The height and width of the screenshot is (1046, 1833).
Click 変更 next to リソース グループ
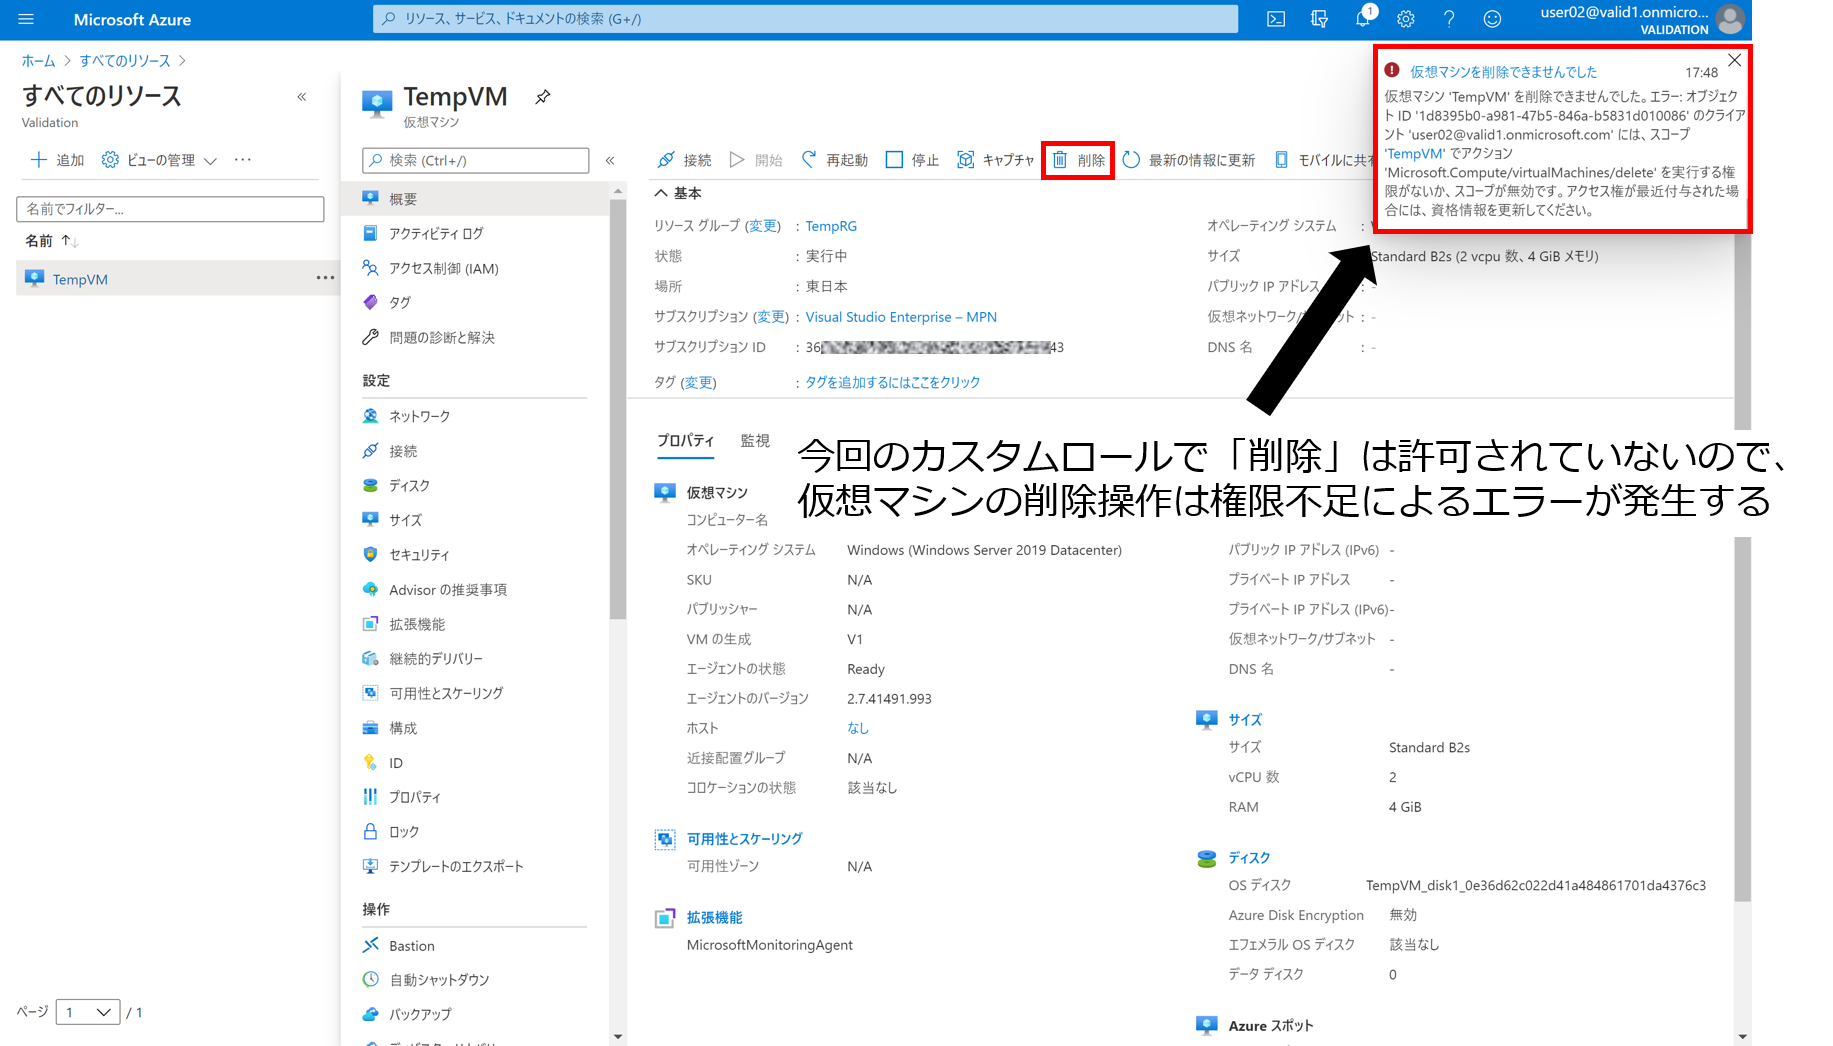pyautogui.click(x=763, y=226)
